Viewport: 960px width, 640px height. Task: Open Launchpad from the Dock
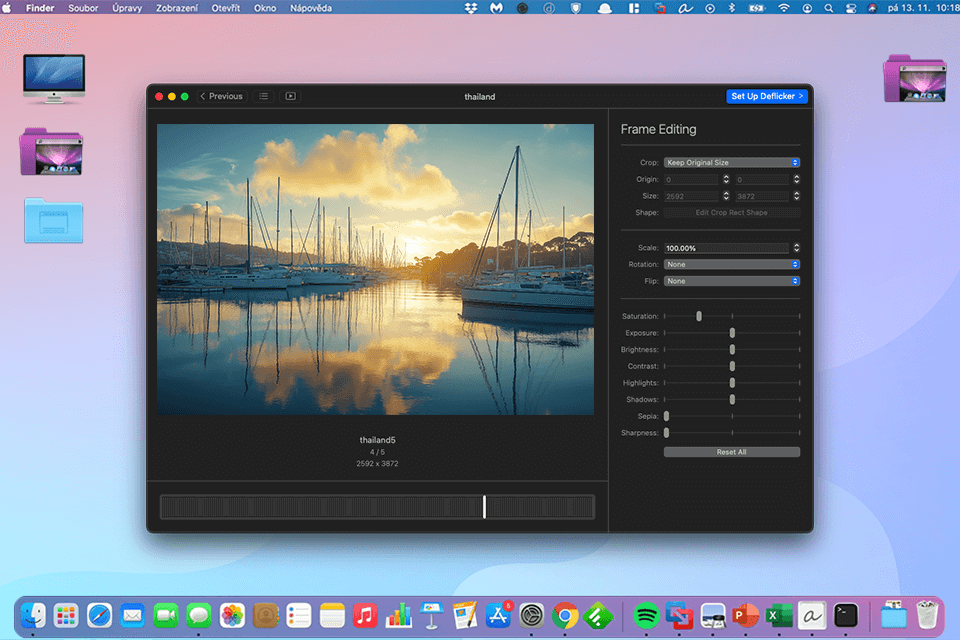point(66,616)
